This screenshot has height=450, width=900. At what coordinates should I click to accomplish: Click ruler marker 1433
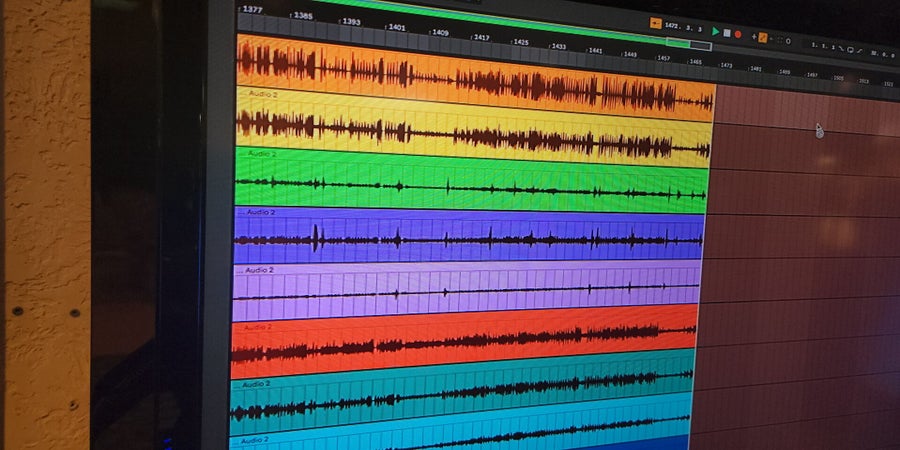tap(558, 46)
